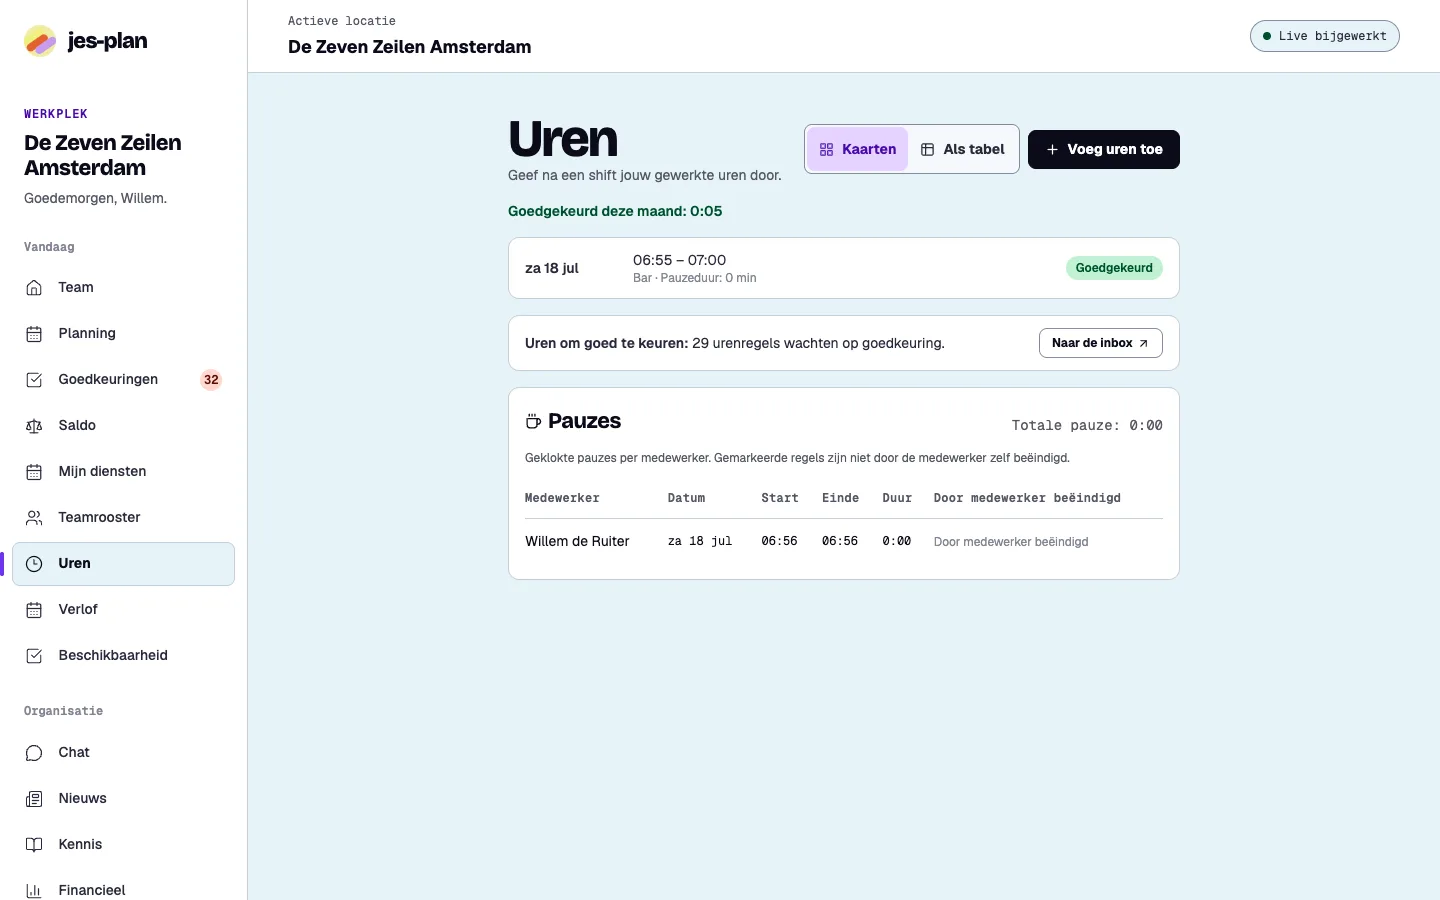Click the Chat speech bubble icon
This screenshot has height=900, width=1440.
coord(34,753)
